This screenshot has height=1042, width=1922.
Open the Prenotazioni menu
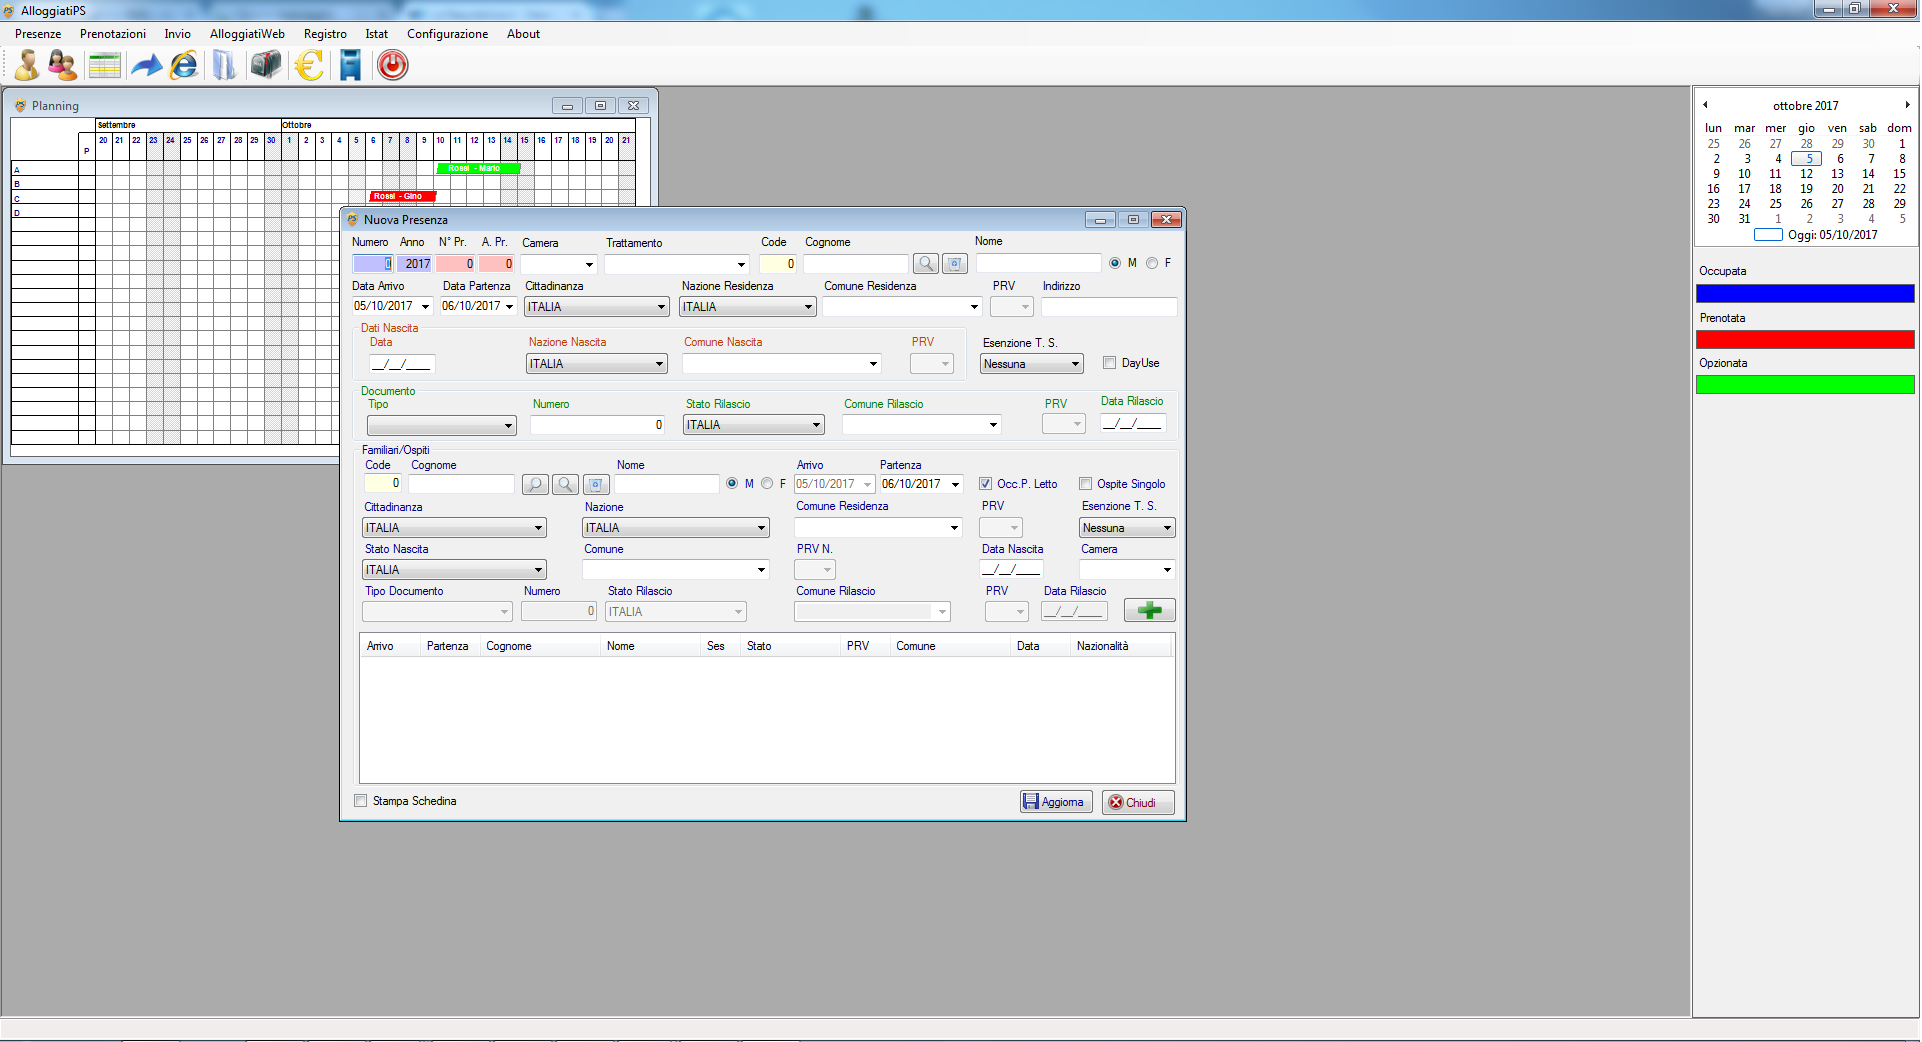tap(113, 34)
